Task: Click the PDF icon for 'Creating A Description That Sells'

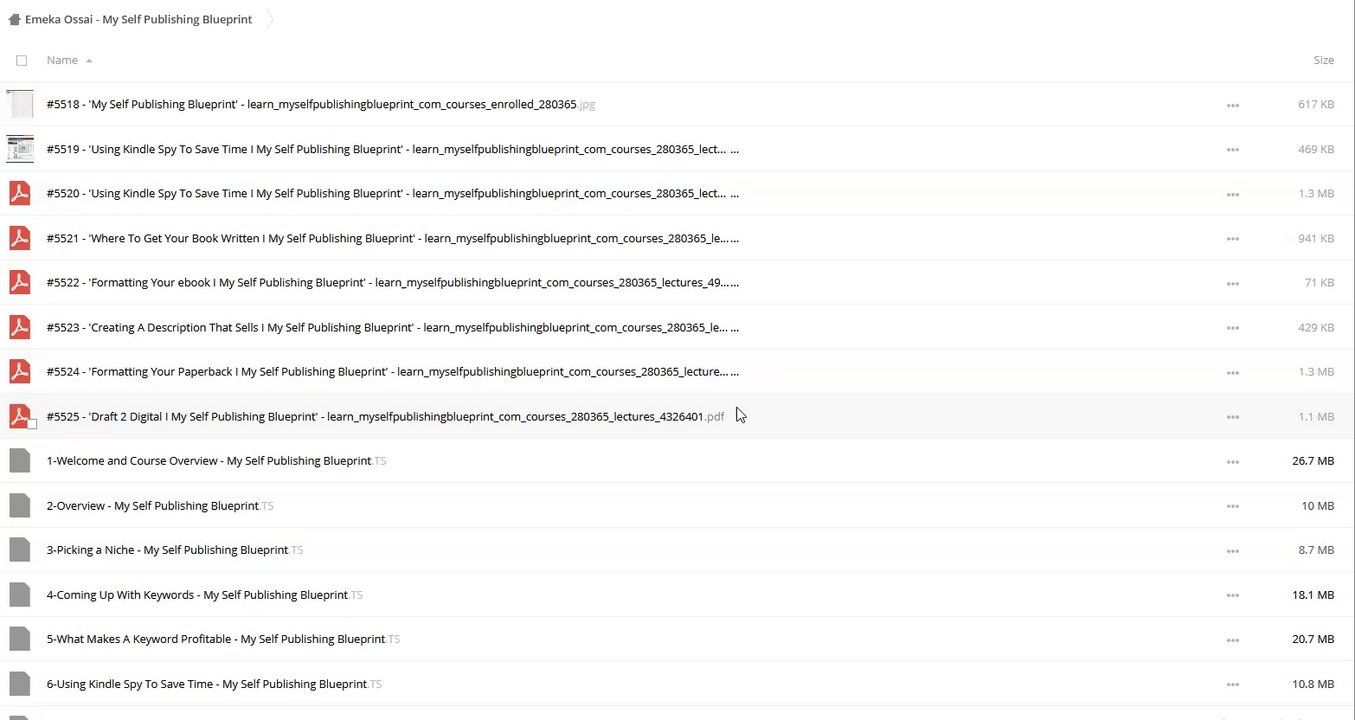Action: point(20,327)
